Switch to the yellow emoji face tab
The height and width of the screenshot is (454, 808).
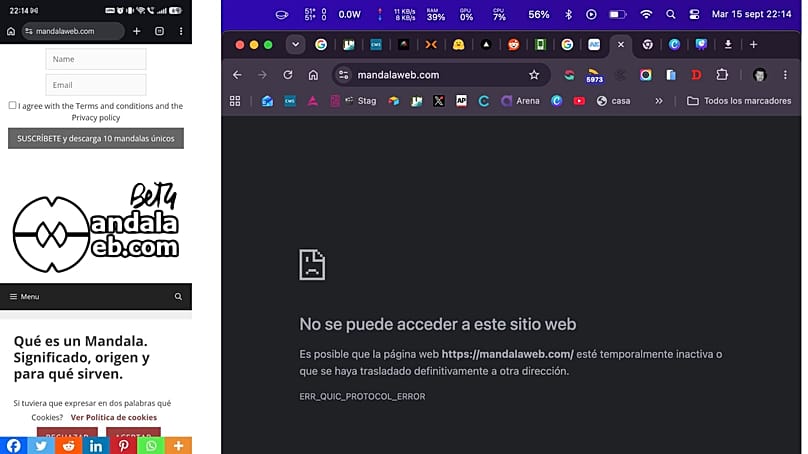click(x=458, y=45)
